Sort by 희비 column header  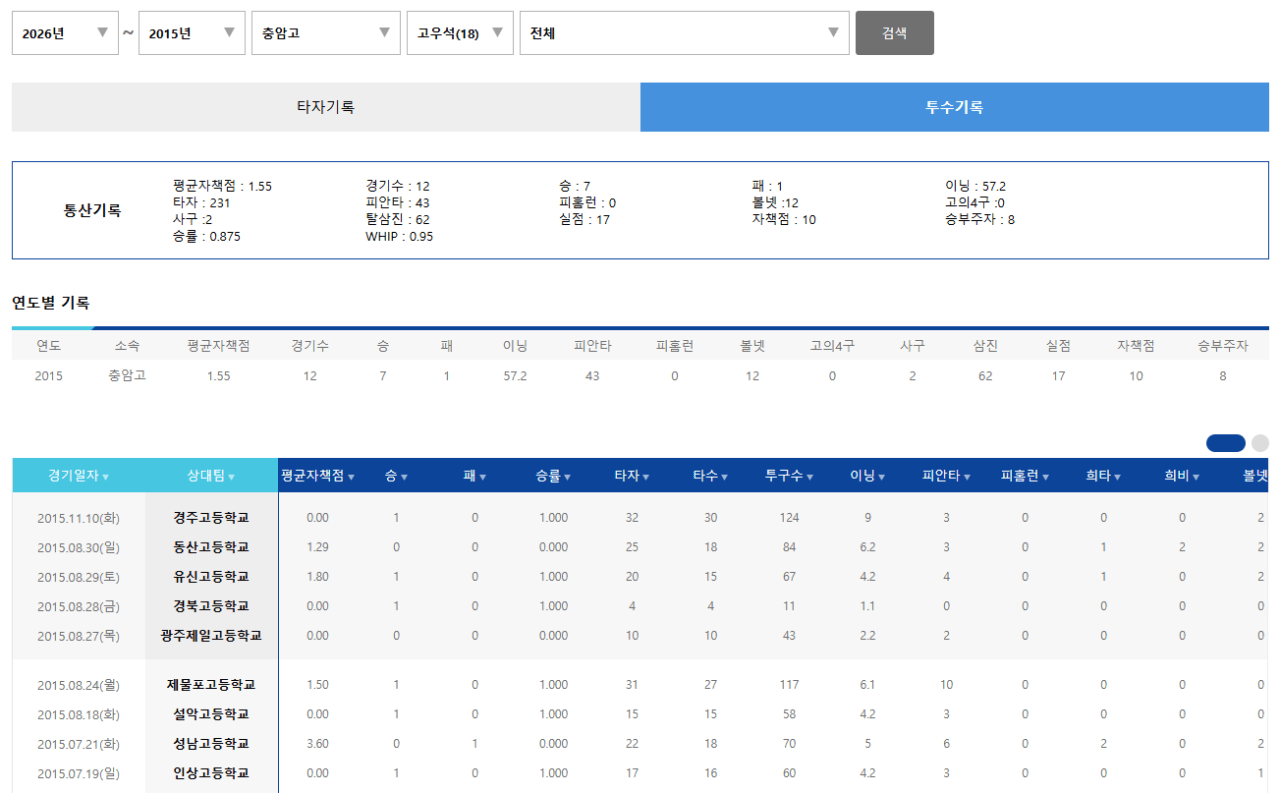(x=1182, y=476)
